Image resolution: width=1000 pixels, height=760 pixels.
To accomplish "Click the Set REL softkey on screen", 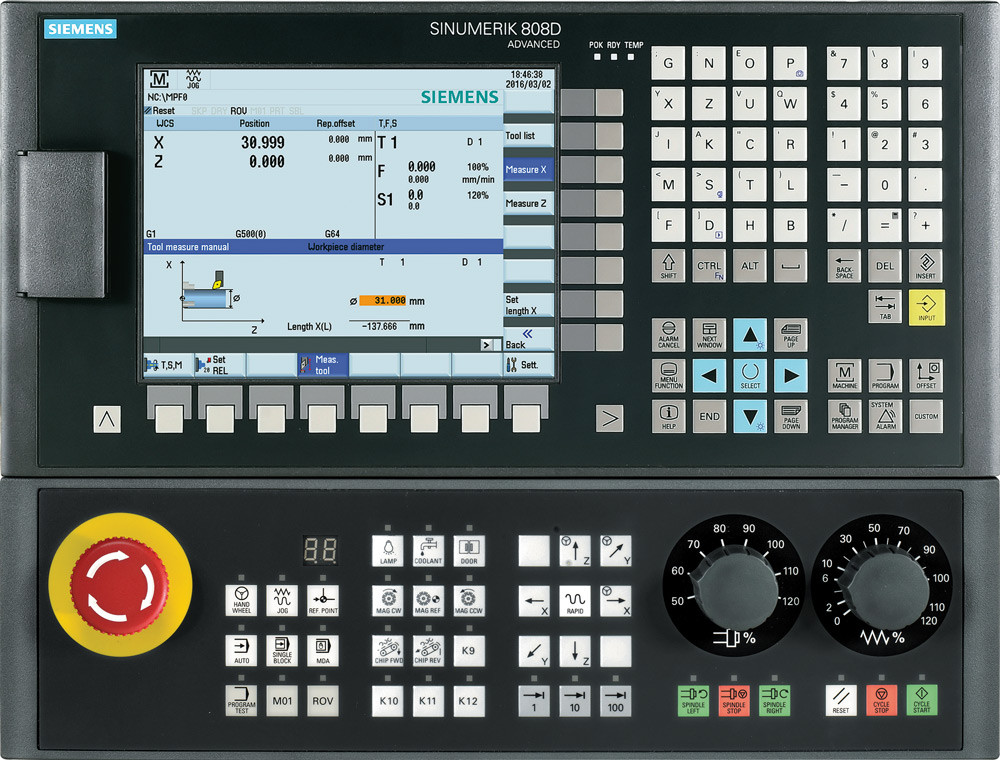I will 219,365.
